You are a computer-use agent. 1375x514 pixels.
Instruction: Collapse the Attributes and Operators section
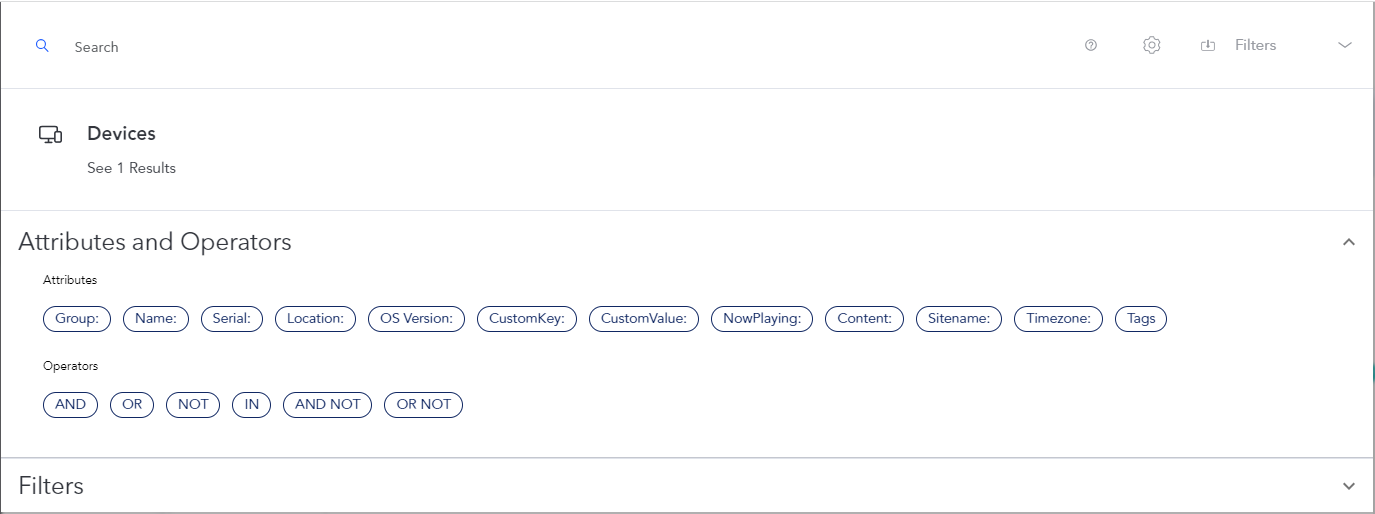[1348, 242]
